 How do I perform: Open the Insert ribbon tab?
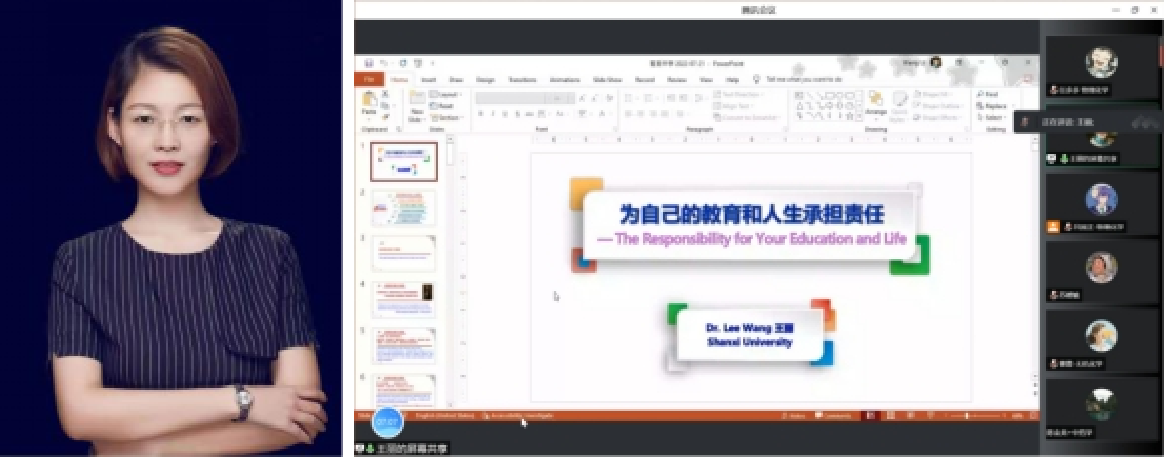(428, 79)
